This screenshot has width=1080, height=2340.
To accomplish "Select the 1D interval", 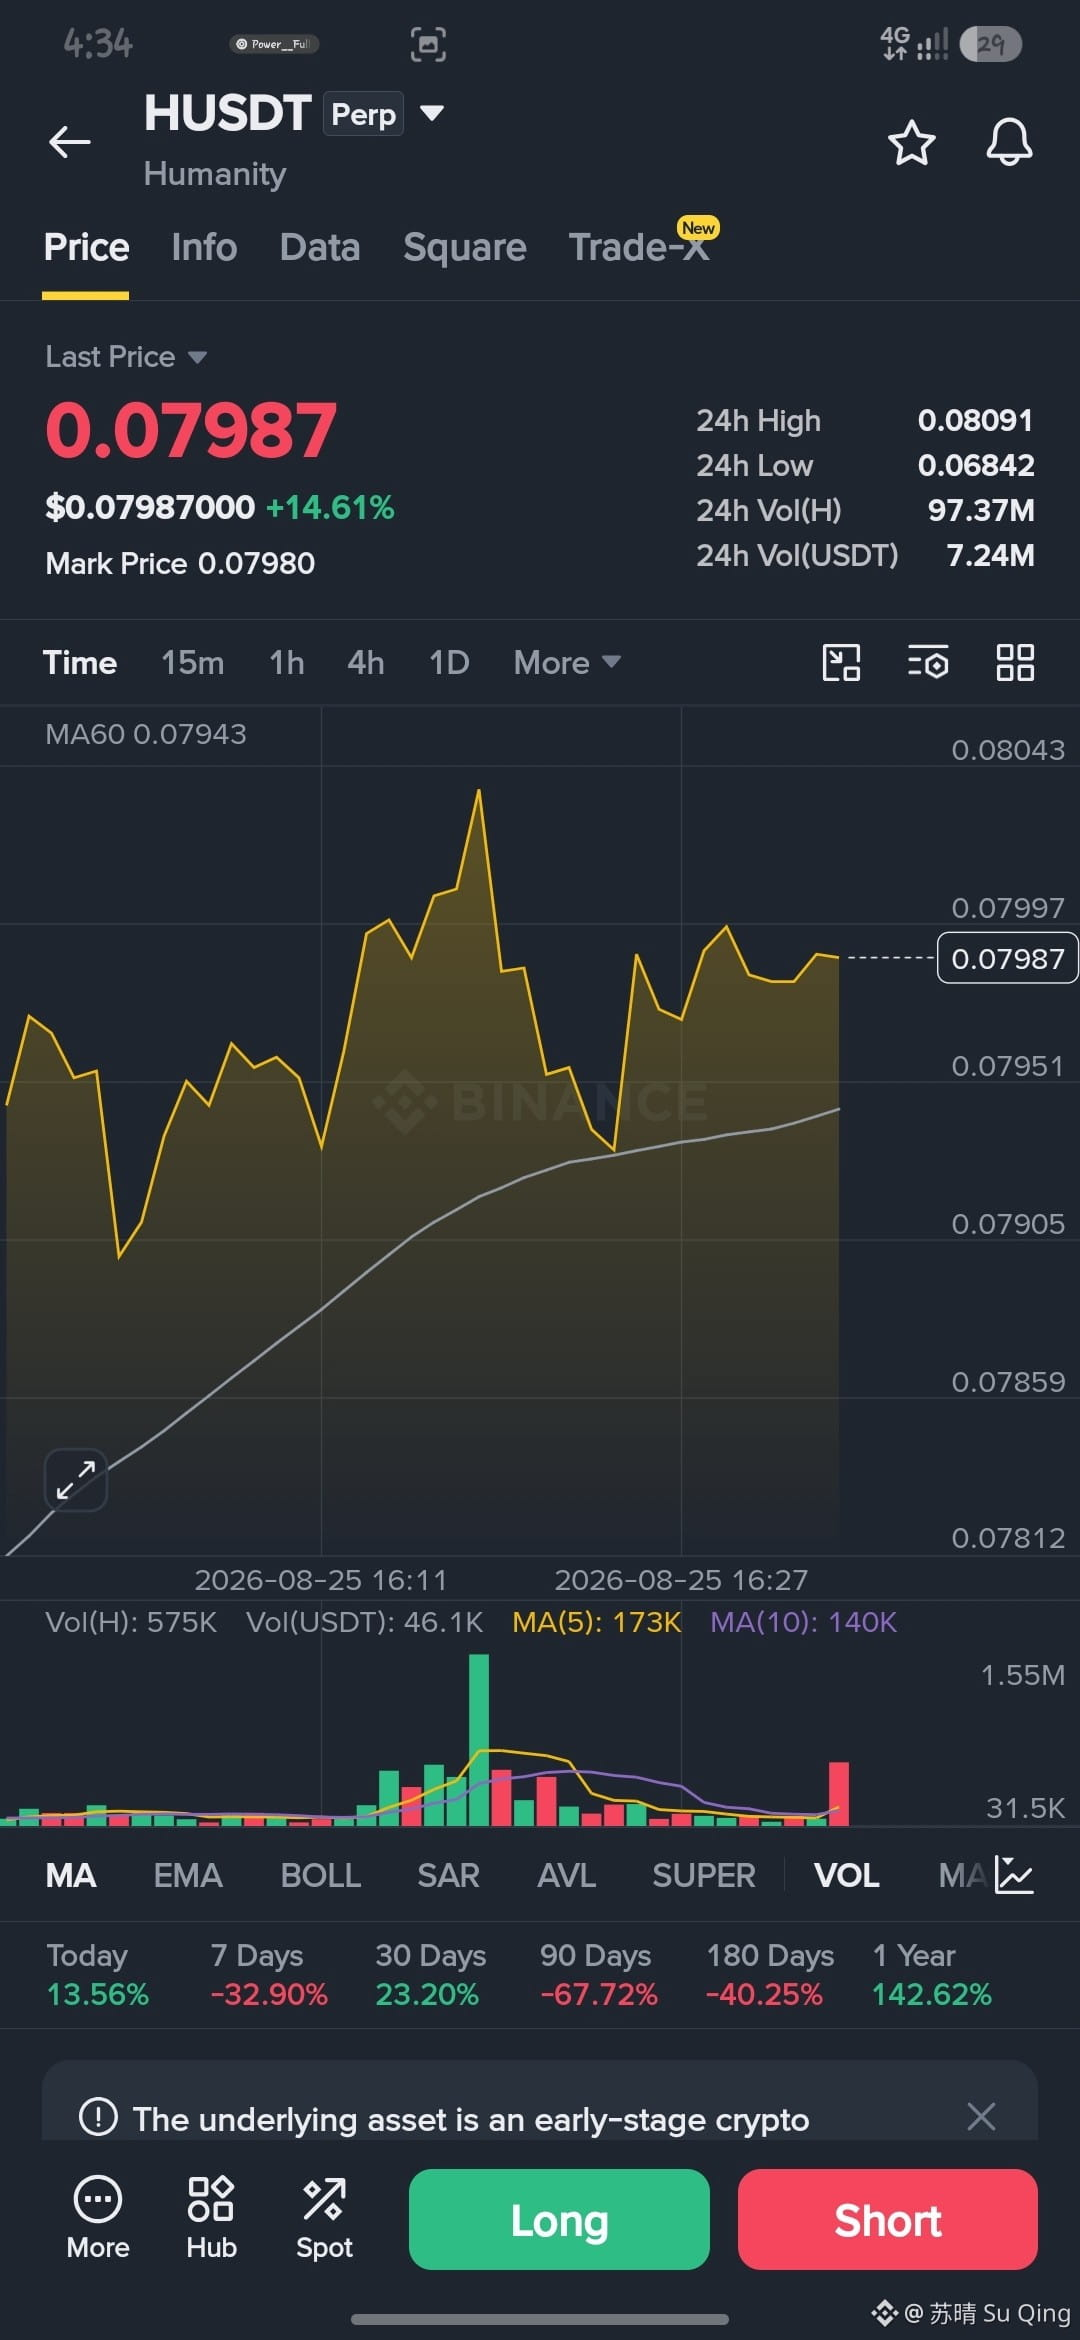I will tap(449, 662).
